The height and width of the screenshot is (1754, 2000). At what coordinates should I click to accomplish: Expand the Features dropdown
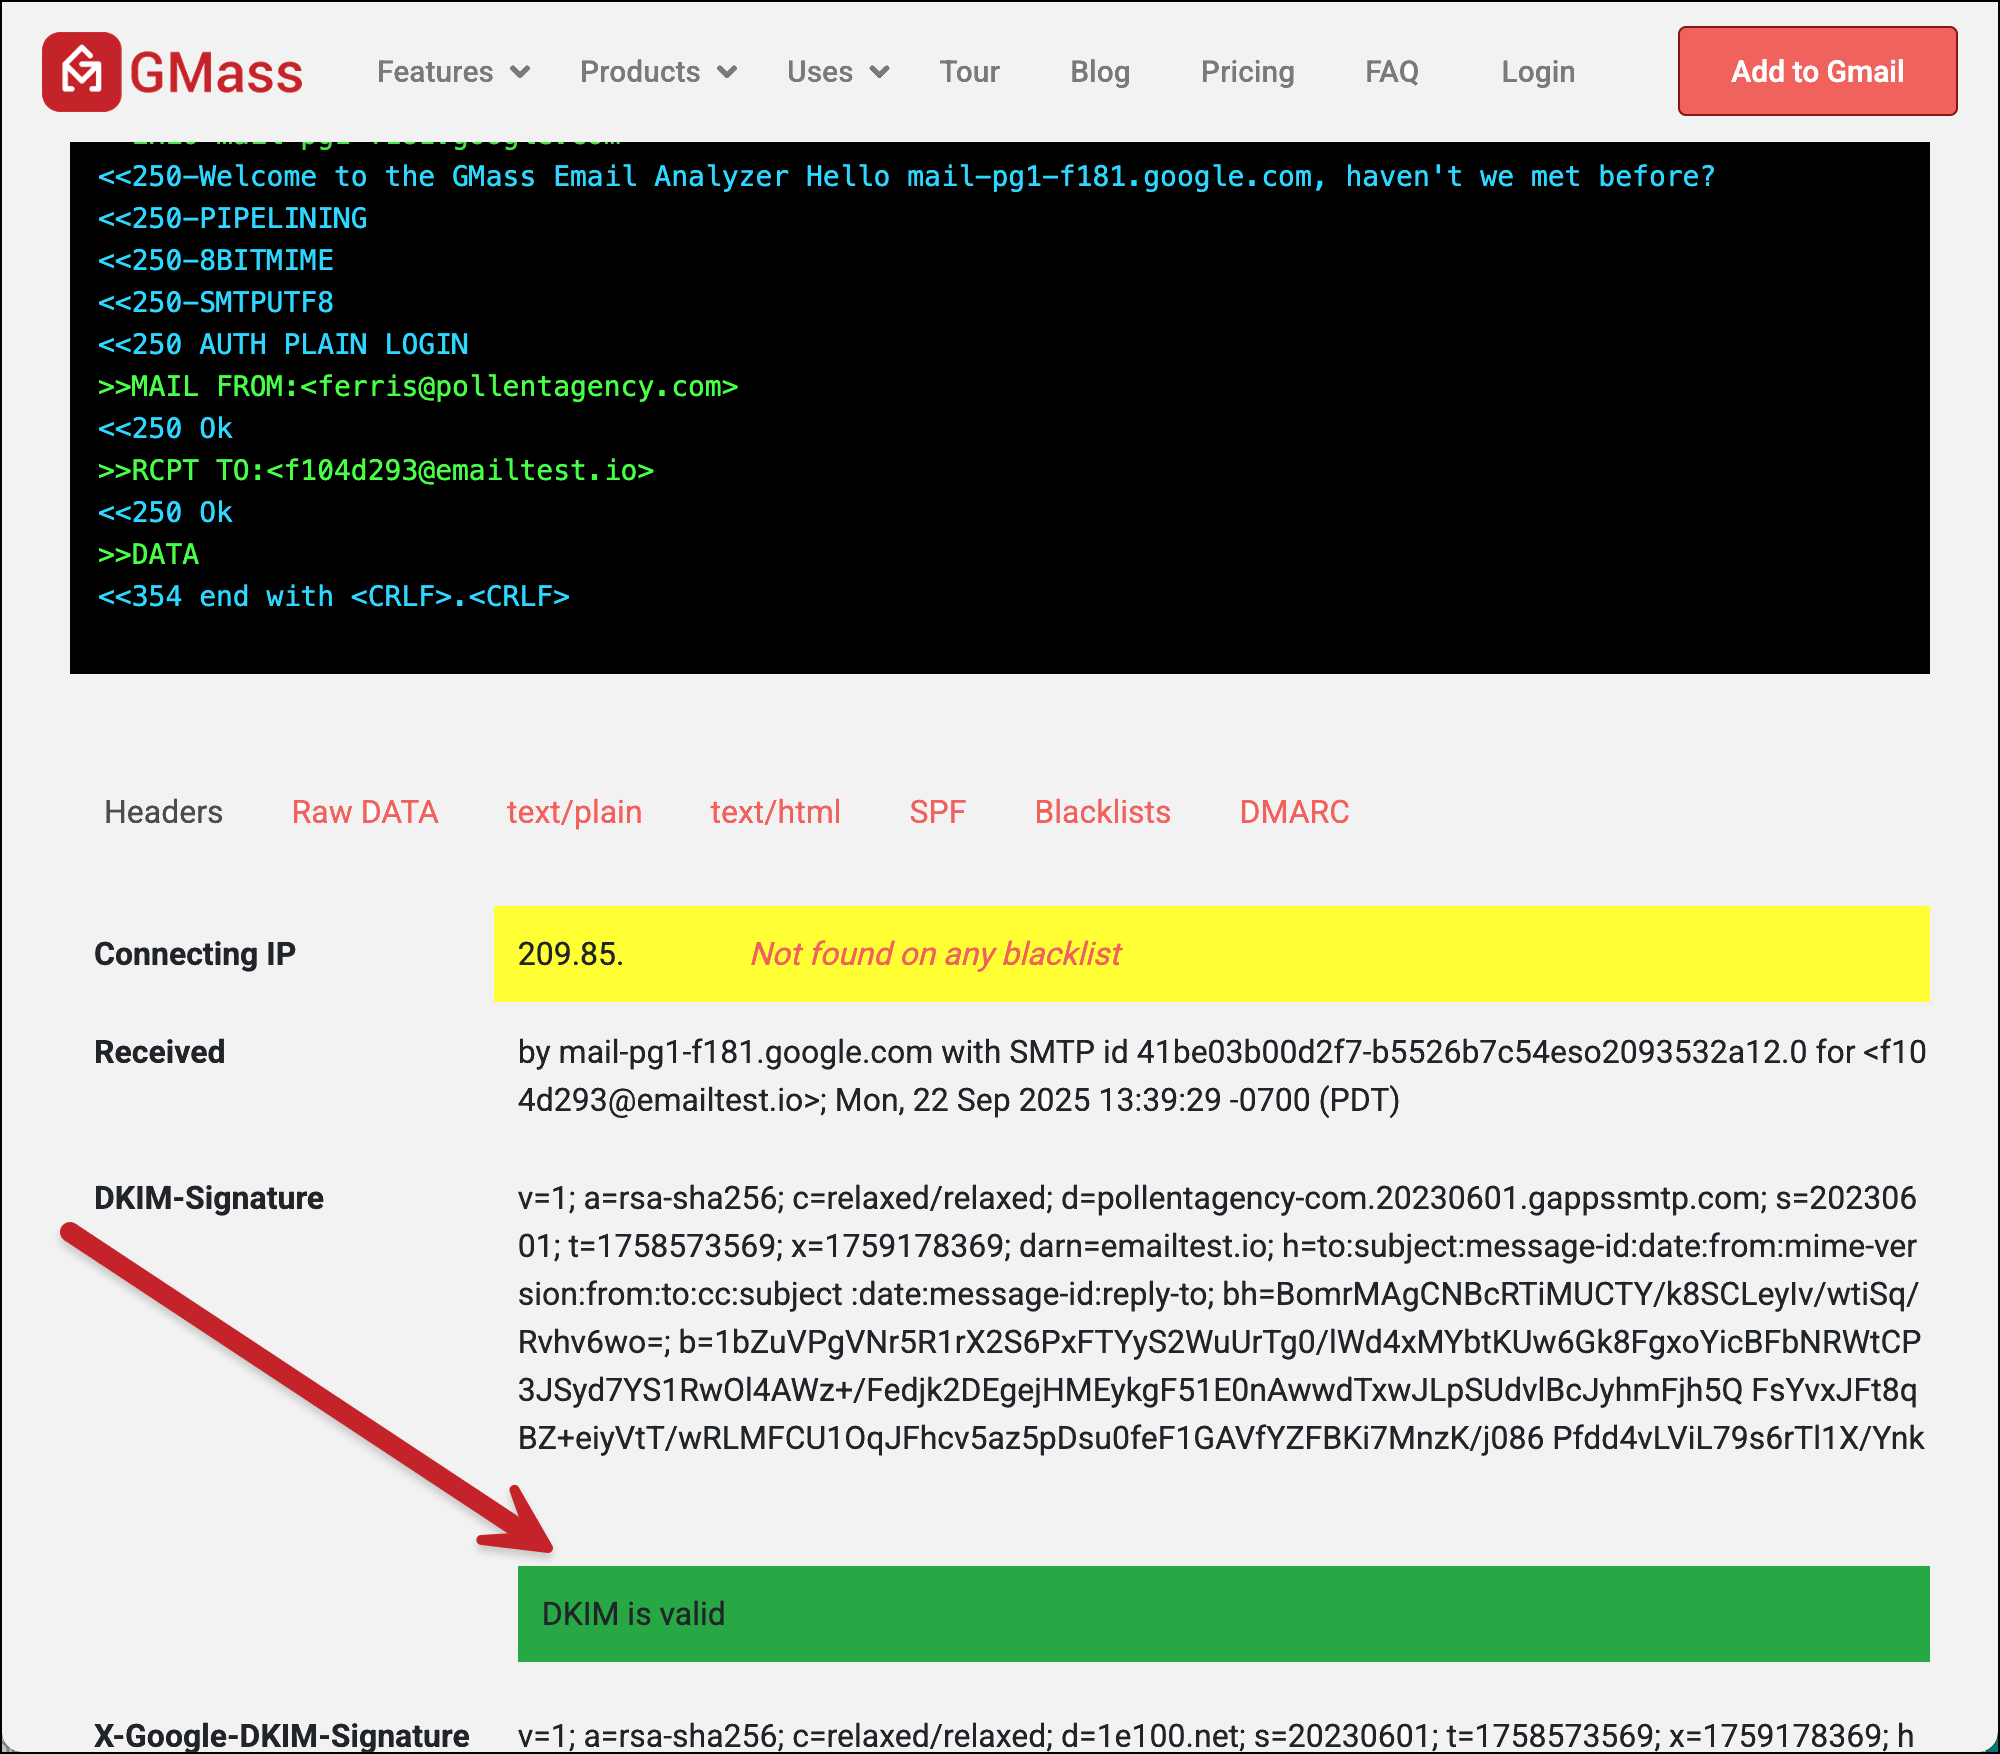click(452, 71)
